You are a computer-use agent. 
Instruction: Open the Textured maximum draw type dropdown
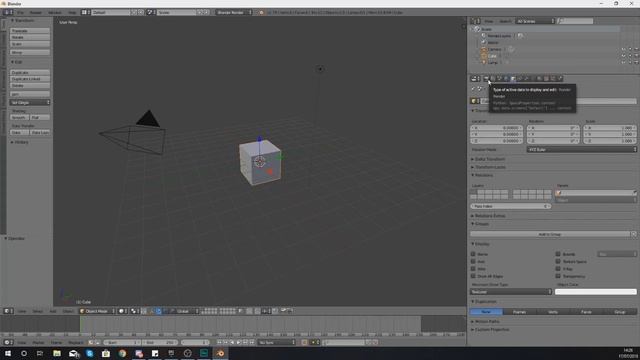click(x=511, y=291)
